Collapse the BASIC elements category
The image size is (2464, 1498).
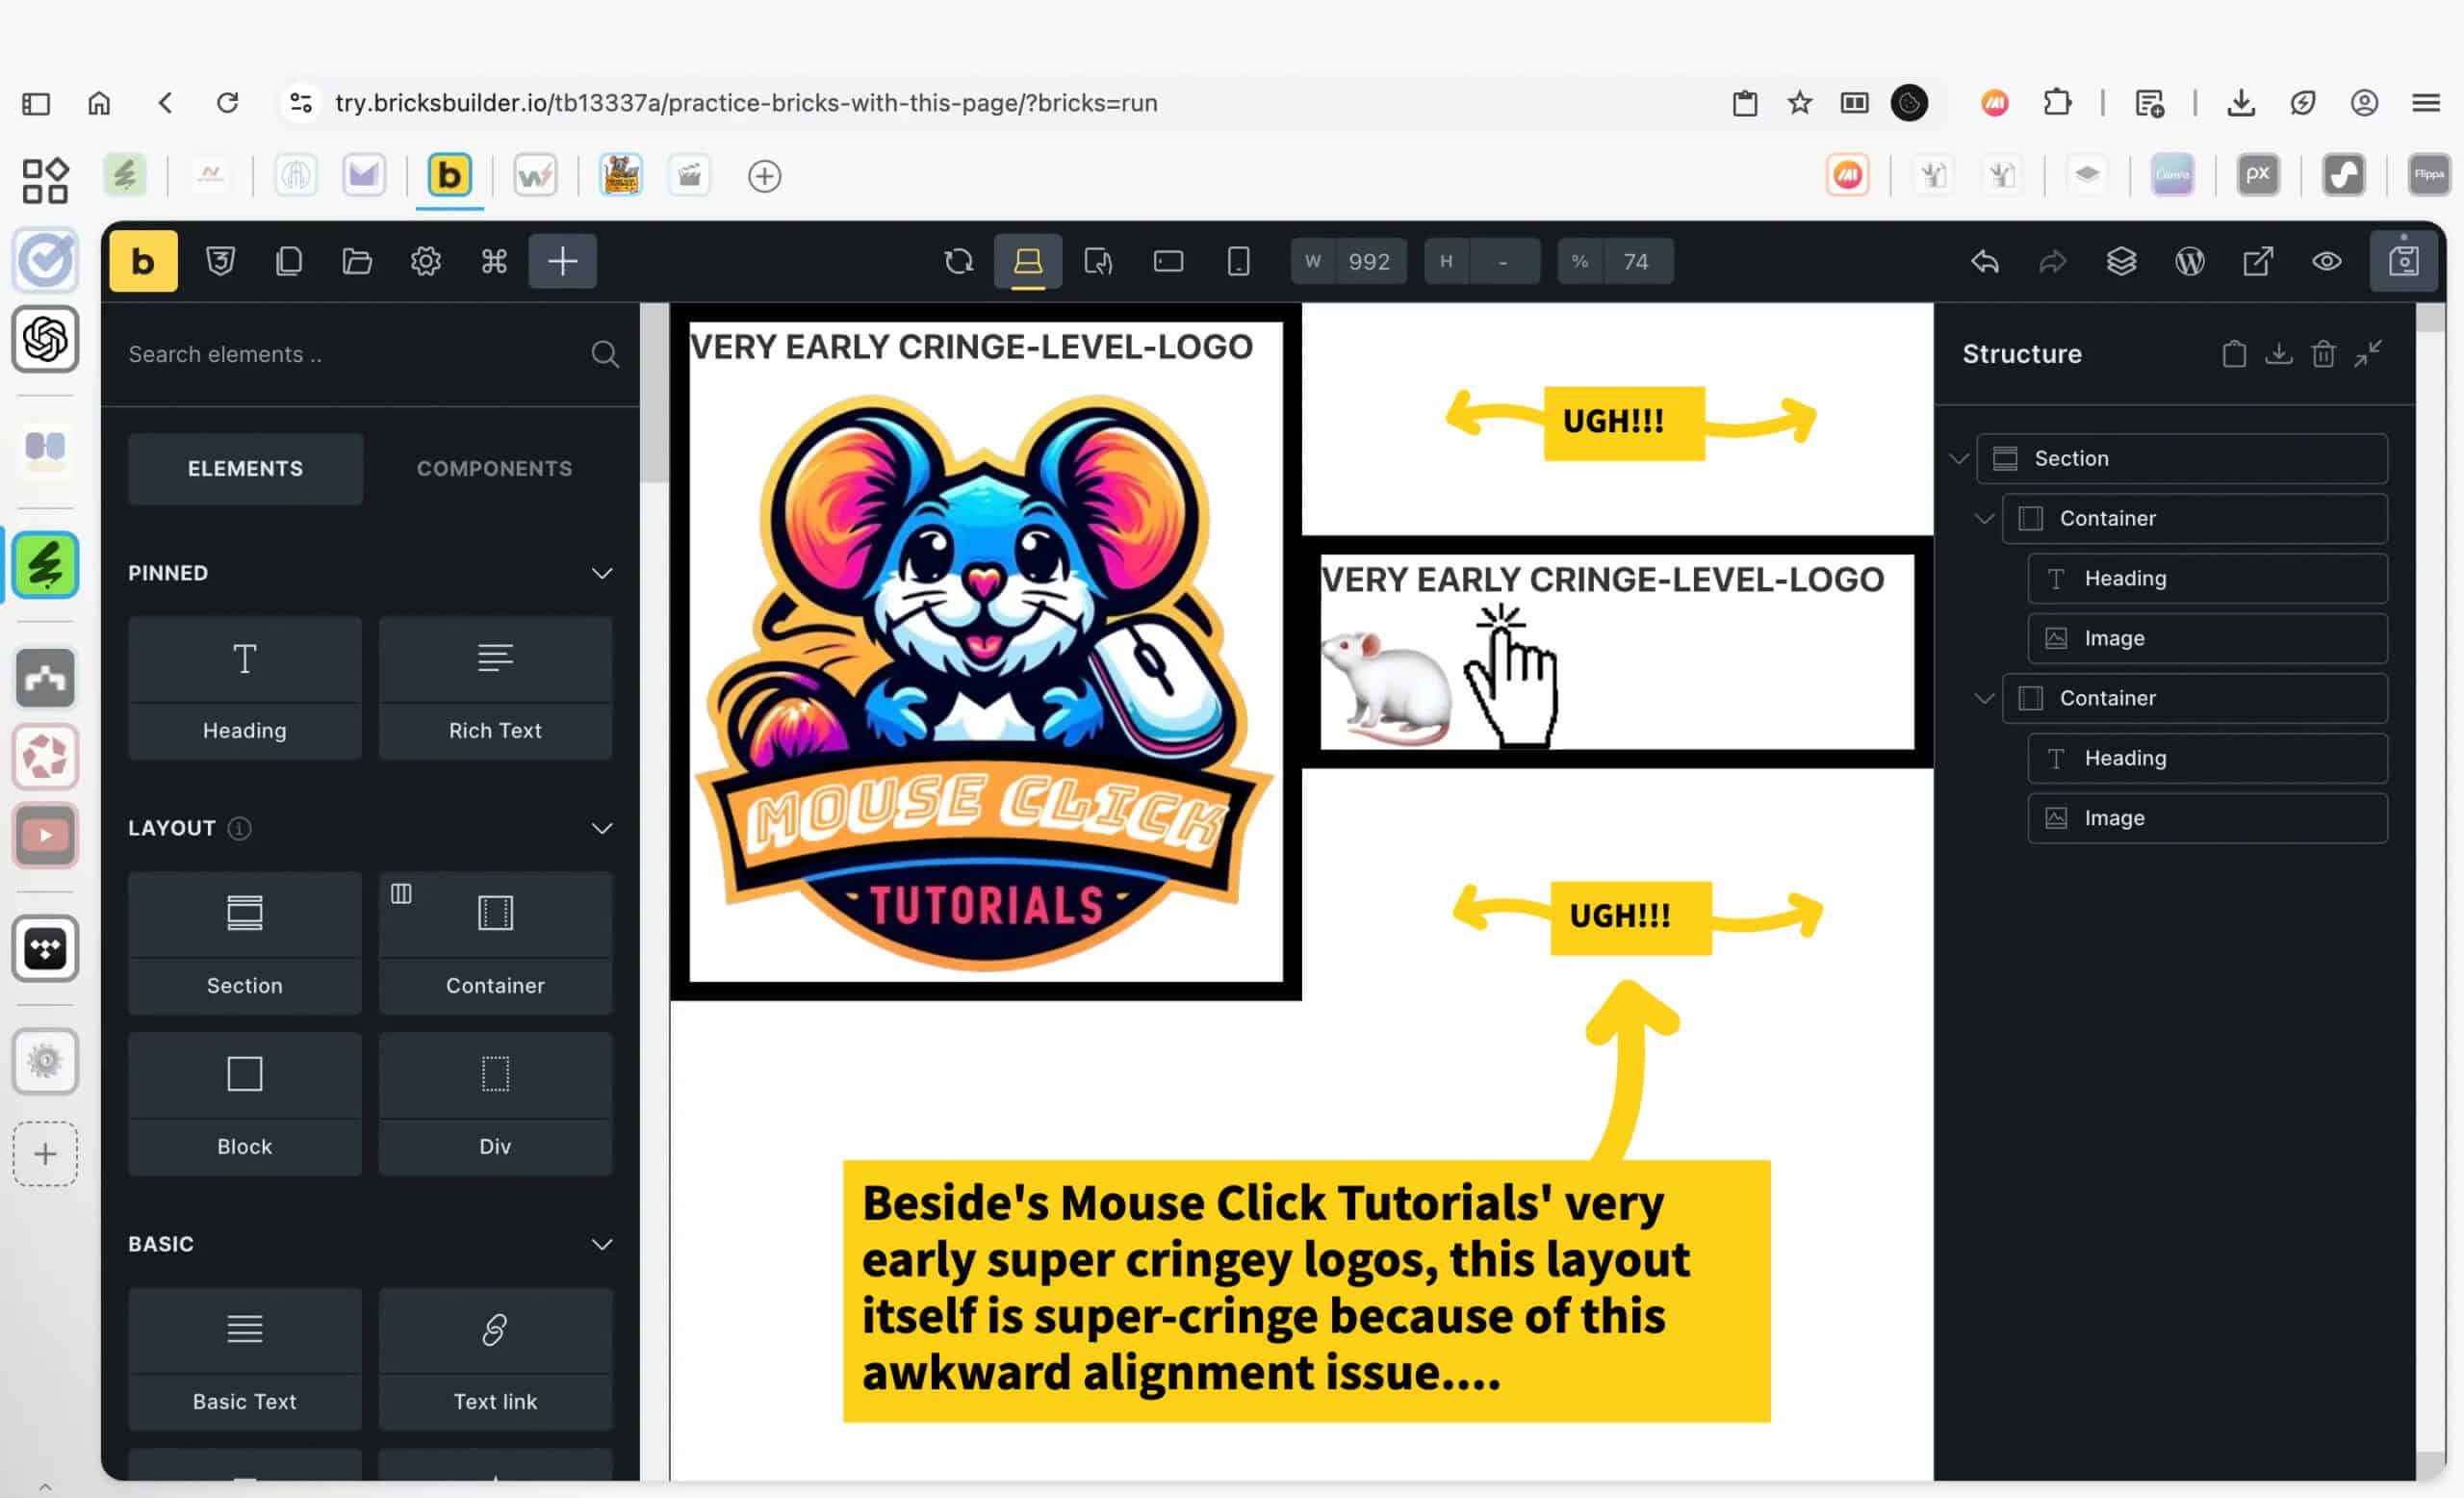point(601,1244)
